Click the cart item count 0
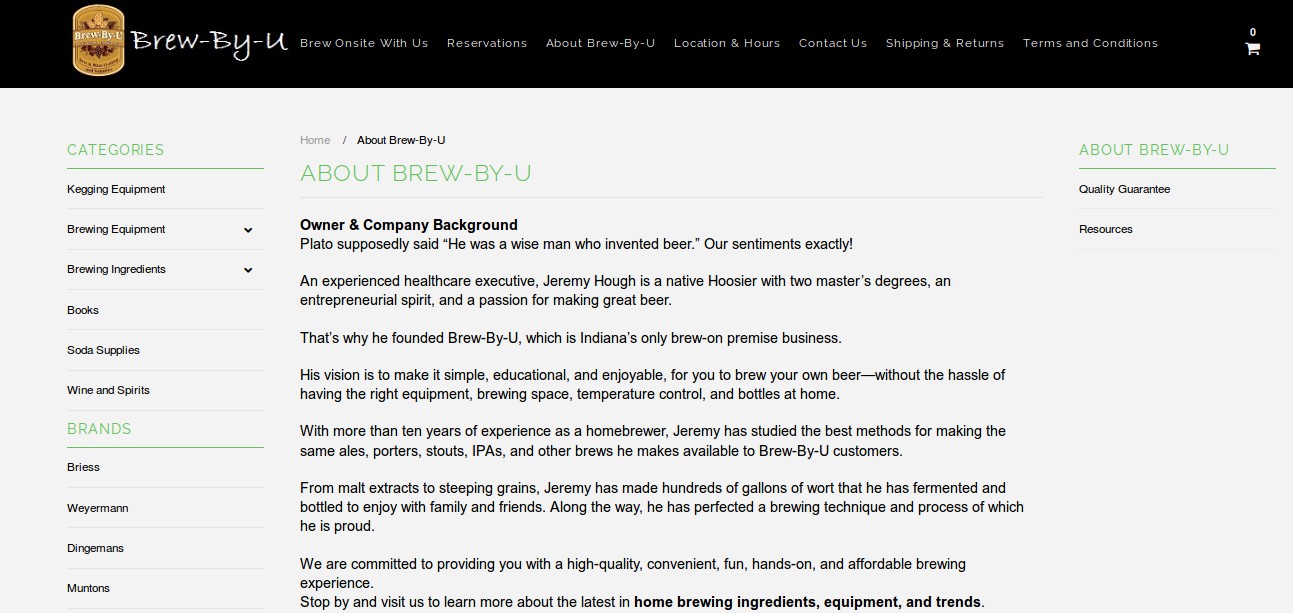Screen dimensions: 1293x613 coord(1252,33)
